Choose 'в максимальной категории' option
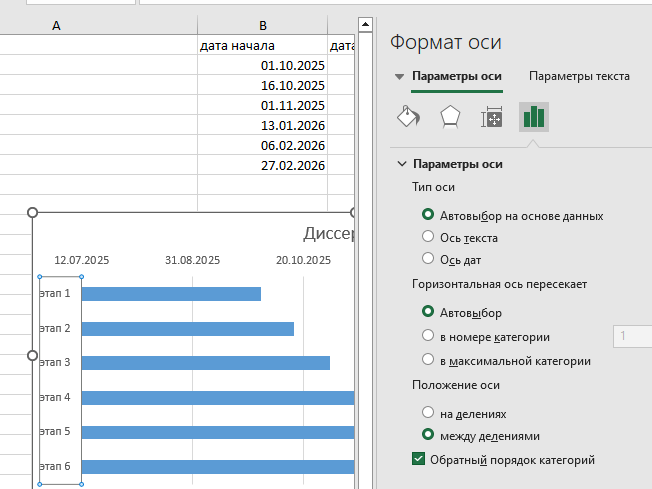Screen dimensions: 652x489 (x=428, y=361)
